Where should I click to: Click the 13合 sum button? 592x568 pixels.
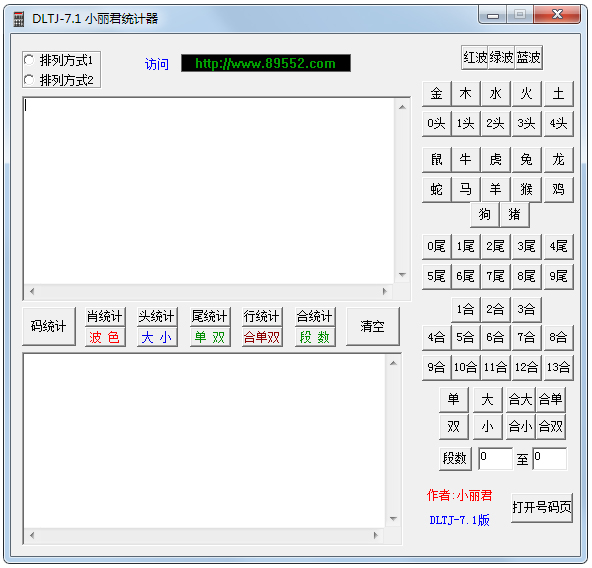coord(558,367)
